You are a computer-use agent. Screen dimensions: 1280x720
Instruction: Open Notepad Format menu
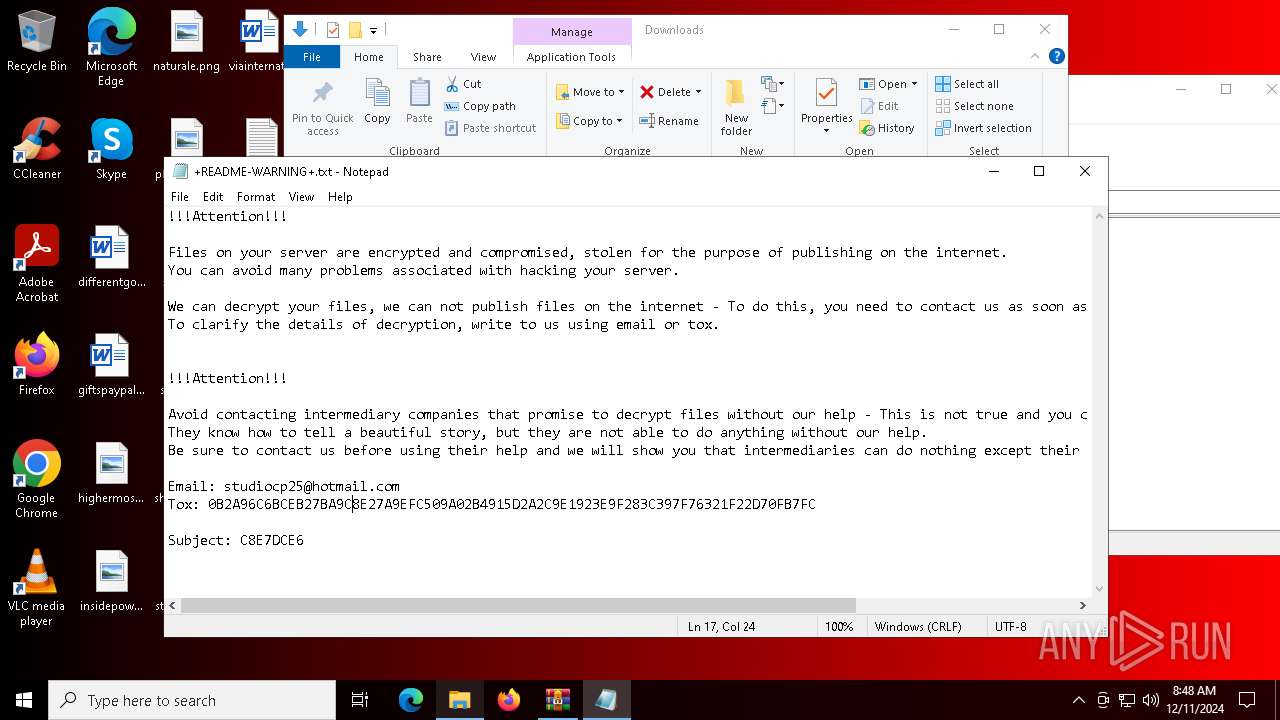(x=256, y=197)
